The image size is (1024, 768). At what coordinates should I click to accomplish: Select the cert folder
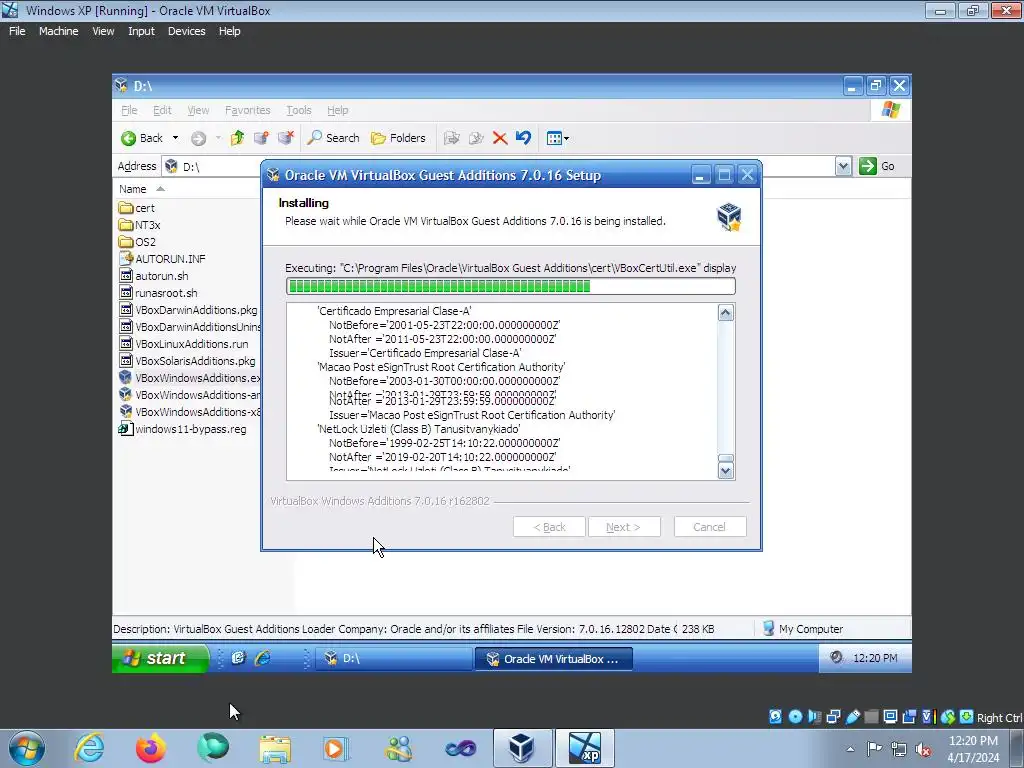click(x=136, y=208)
